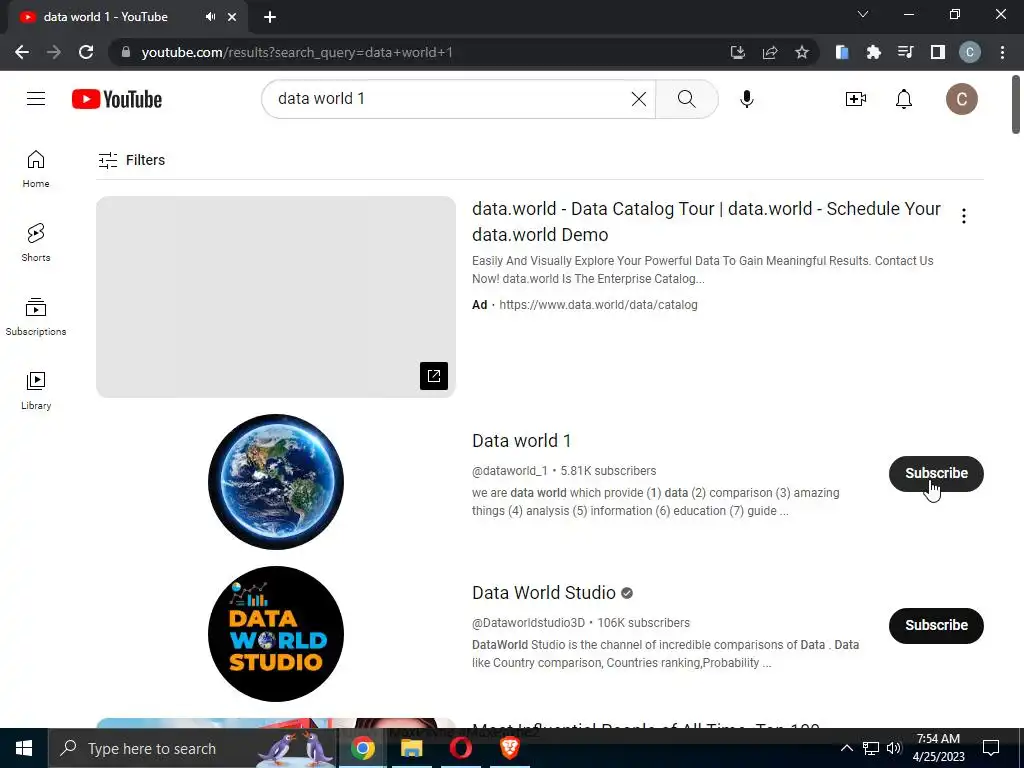1024x768 pixels.
Task: Open the Chrome profile avatar
Action: click(x=970, y=52)
